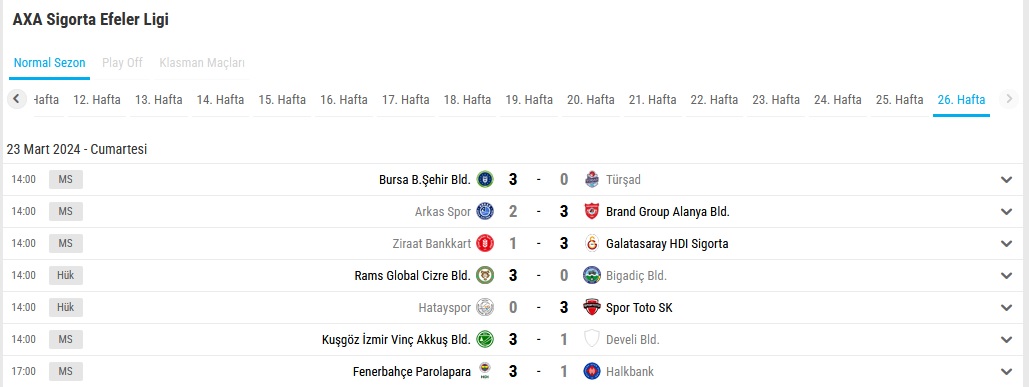Image resolution: width=1029 pixels, height=387 pixels.
Task: Open the Klasman Maçları tab
Action: [x=202, y=63]
